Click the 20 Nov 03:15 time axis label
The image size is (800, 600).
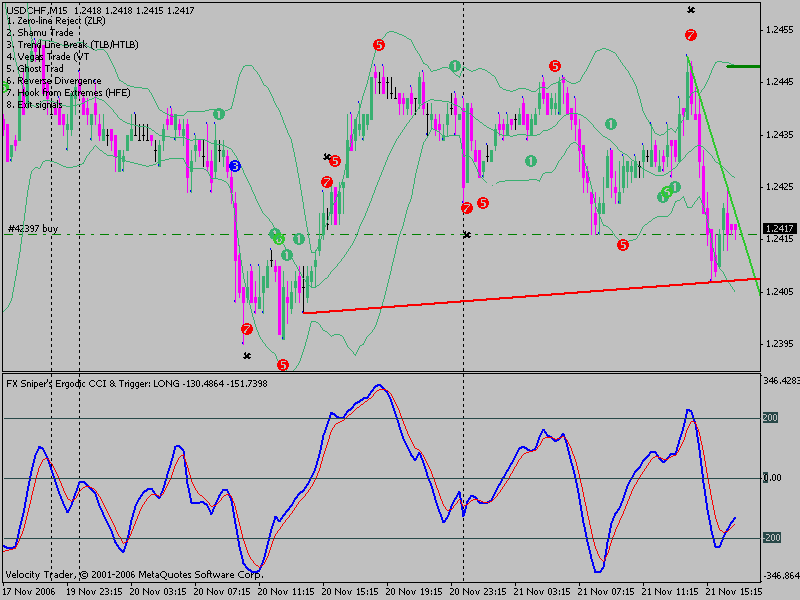[158, 592]
